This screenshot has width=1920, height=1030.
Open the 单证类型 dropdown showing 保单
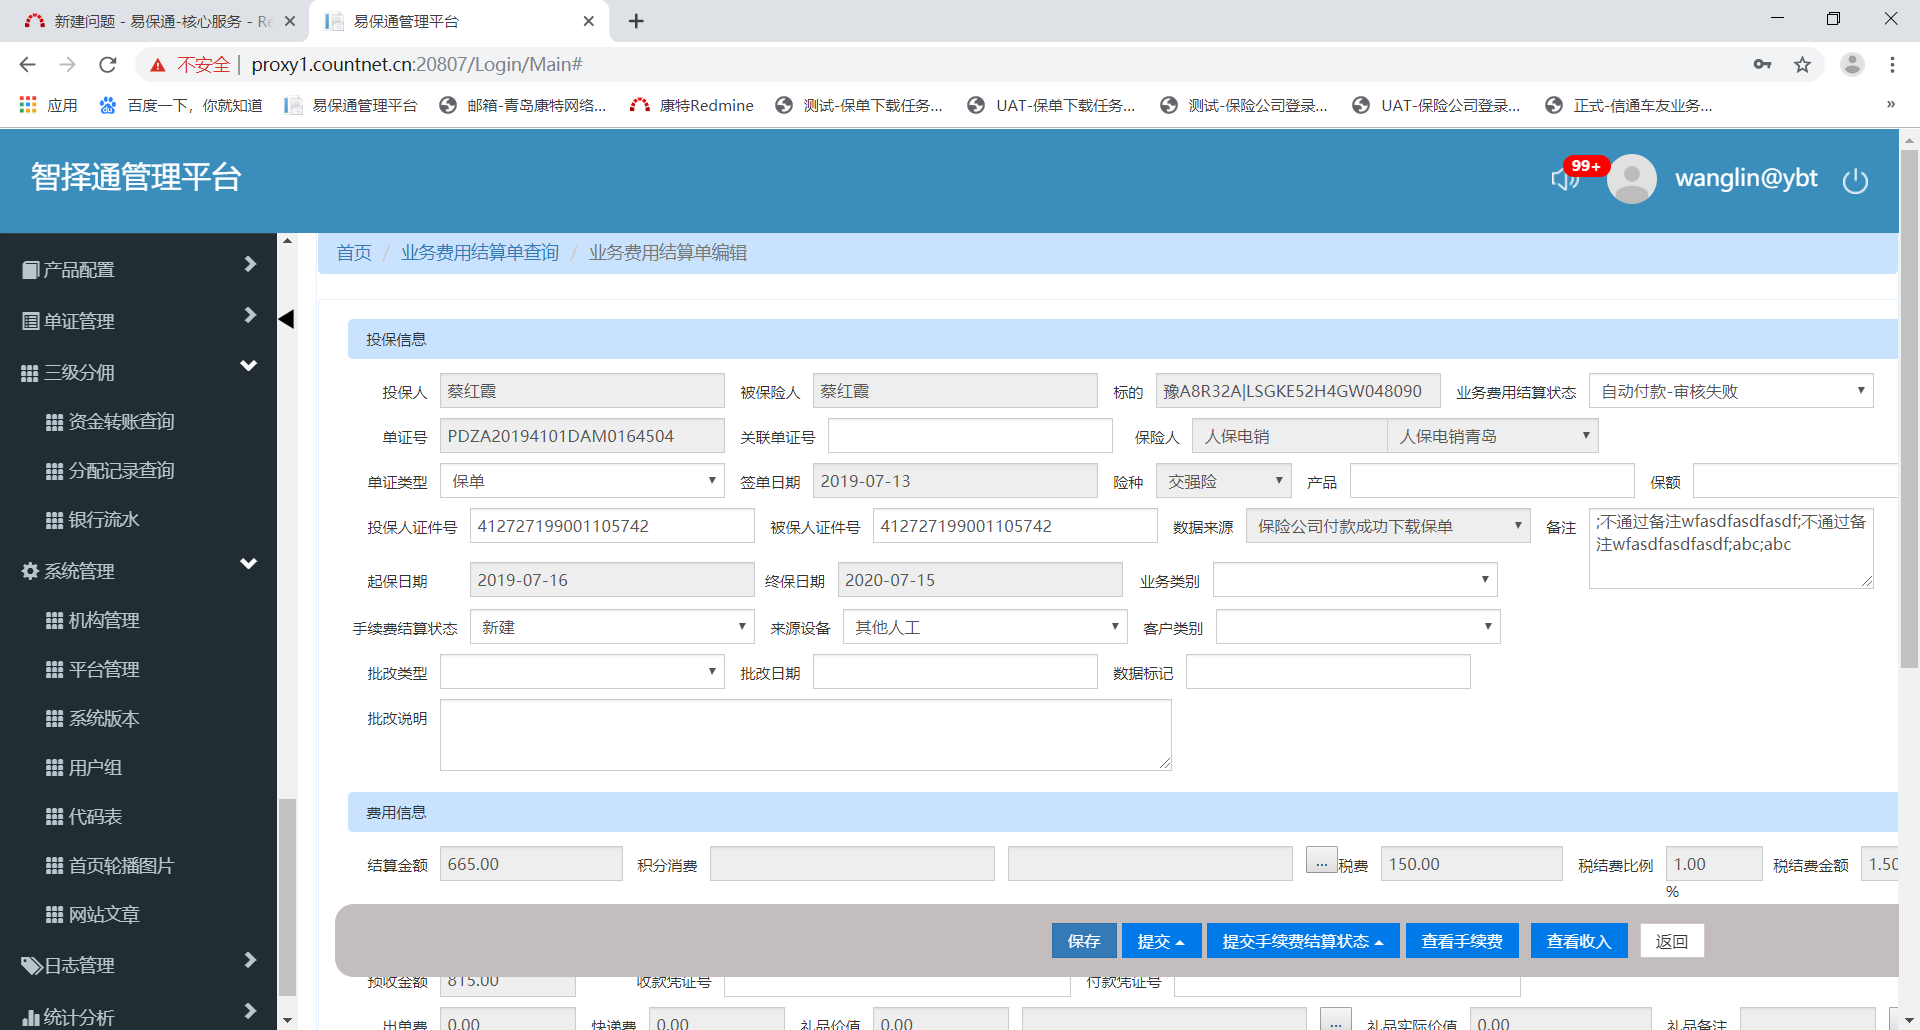pos(582,481)
